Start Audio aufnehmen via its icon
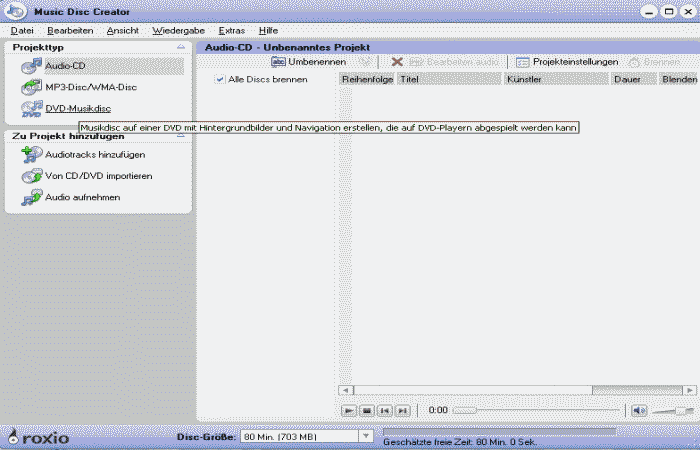This screenshot has height=450, width=700. [x=30, y=197]
